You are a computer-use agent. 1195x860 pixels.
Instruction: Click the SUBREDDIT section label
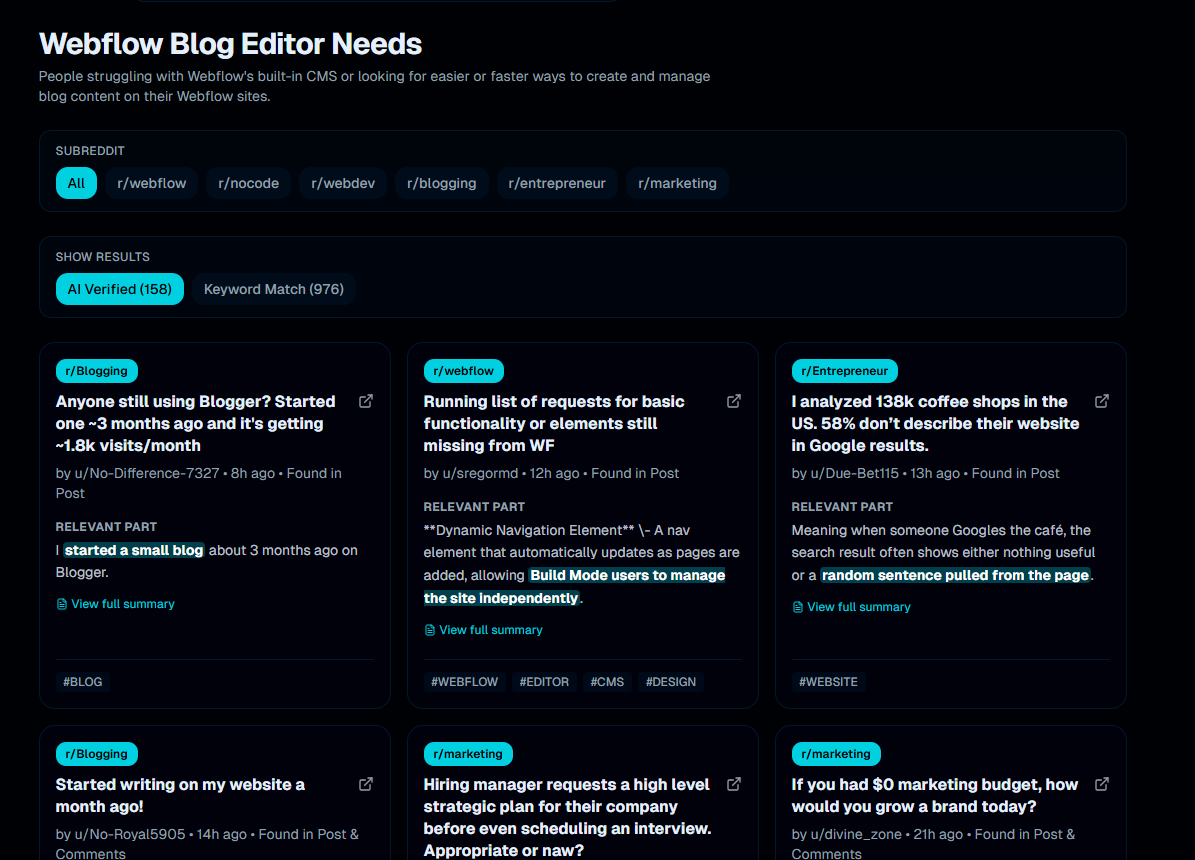(x=90, y=151)
